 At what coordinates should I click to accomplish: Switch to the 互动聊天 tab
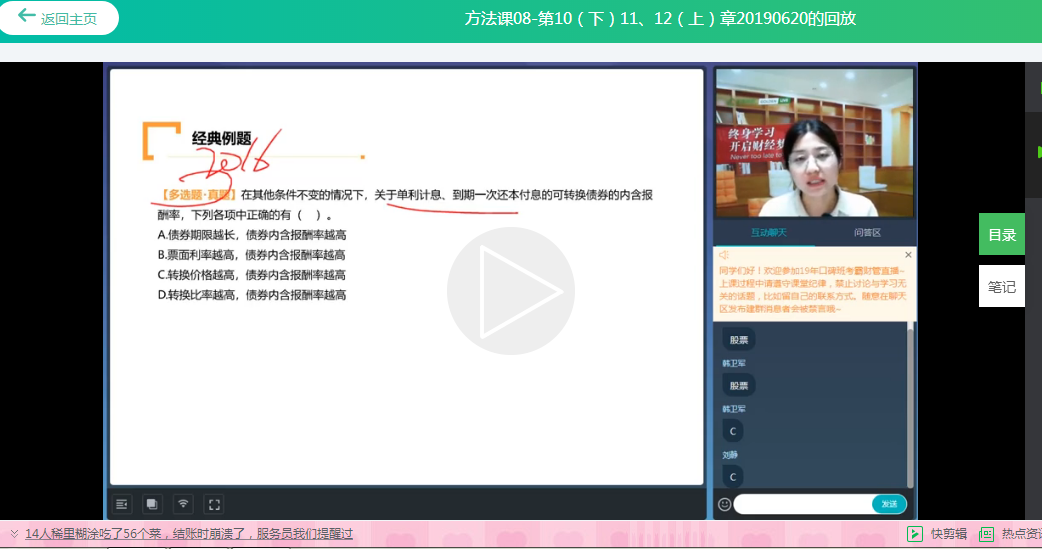pyautogui.click(x=769, y=233)
